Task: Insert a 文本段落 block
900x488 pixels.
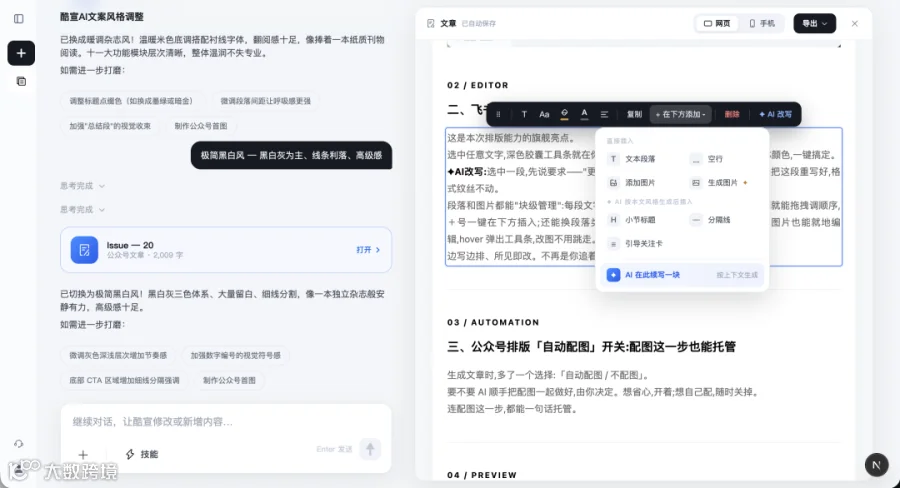Action: click(x=633, y=159)
